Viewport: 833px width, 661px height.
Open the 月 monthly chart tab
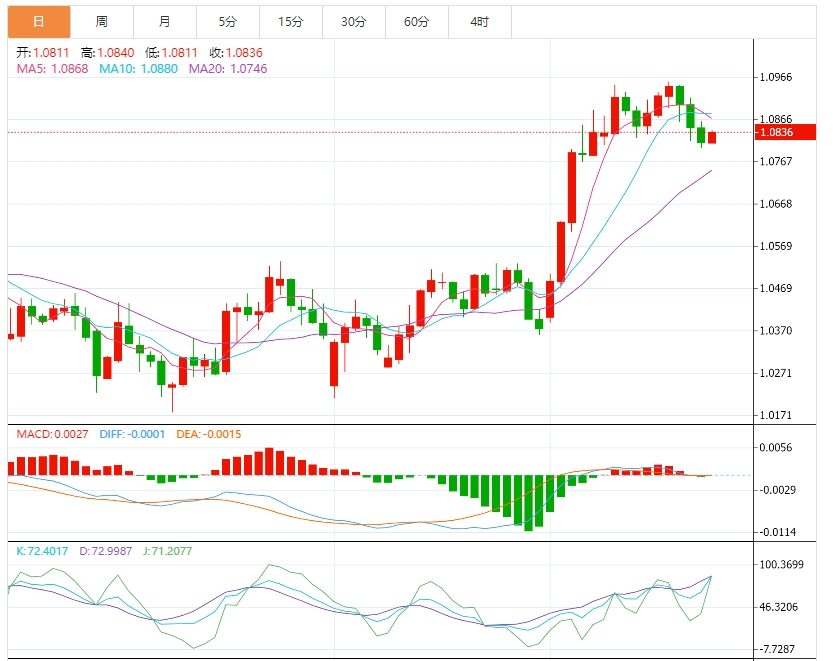[x=164, y=21]
